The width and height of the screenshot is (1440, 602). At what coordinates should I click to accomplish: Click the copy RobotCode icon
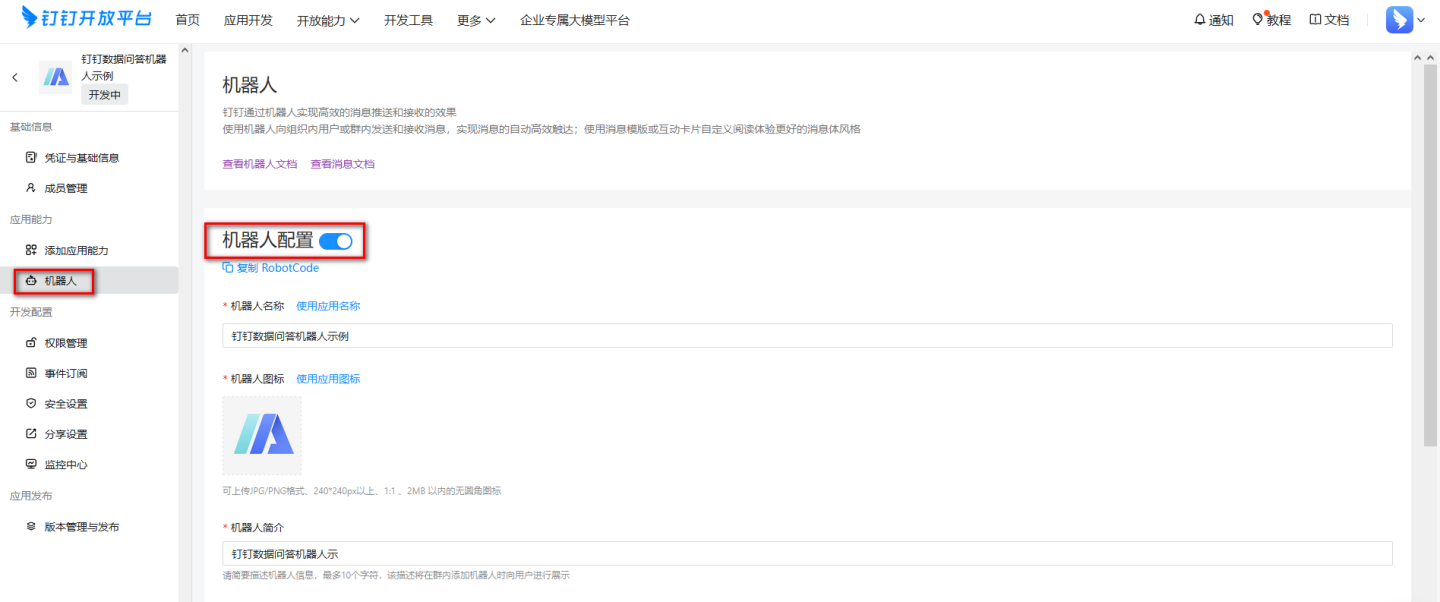228,268
